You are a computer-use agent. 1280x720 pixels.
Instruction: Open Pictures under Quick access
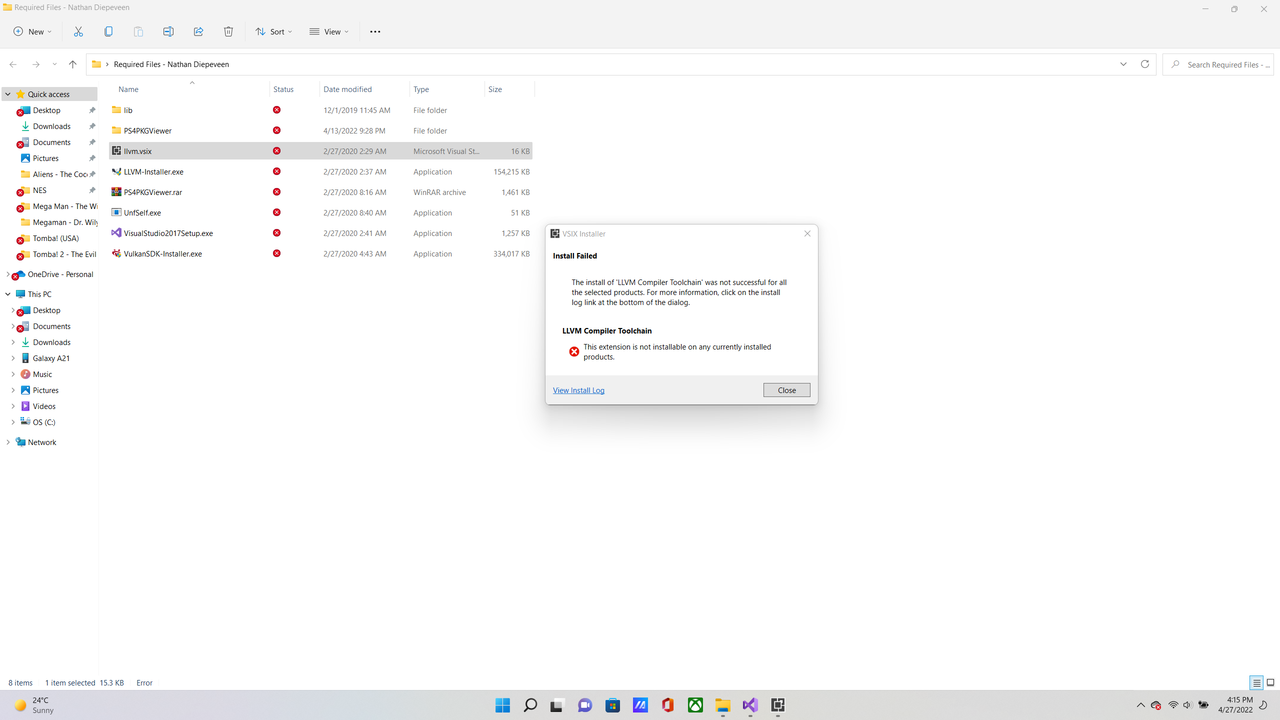click(x=46, y=158)
